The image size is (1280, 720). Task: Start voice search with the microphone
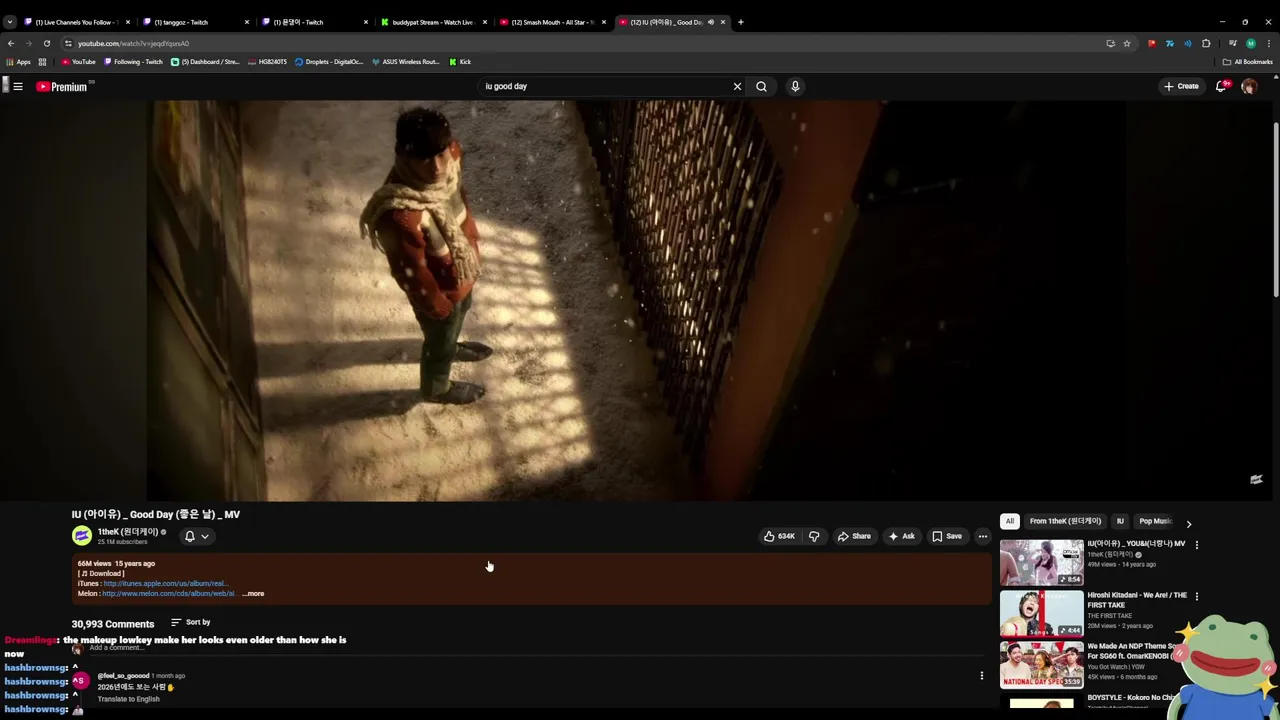(795, 86)
